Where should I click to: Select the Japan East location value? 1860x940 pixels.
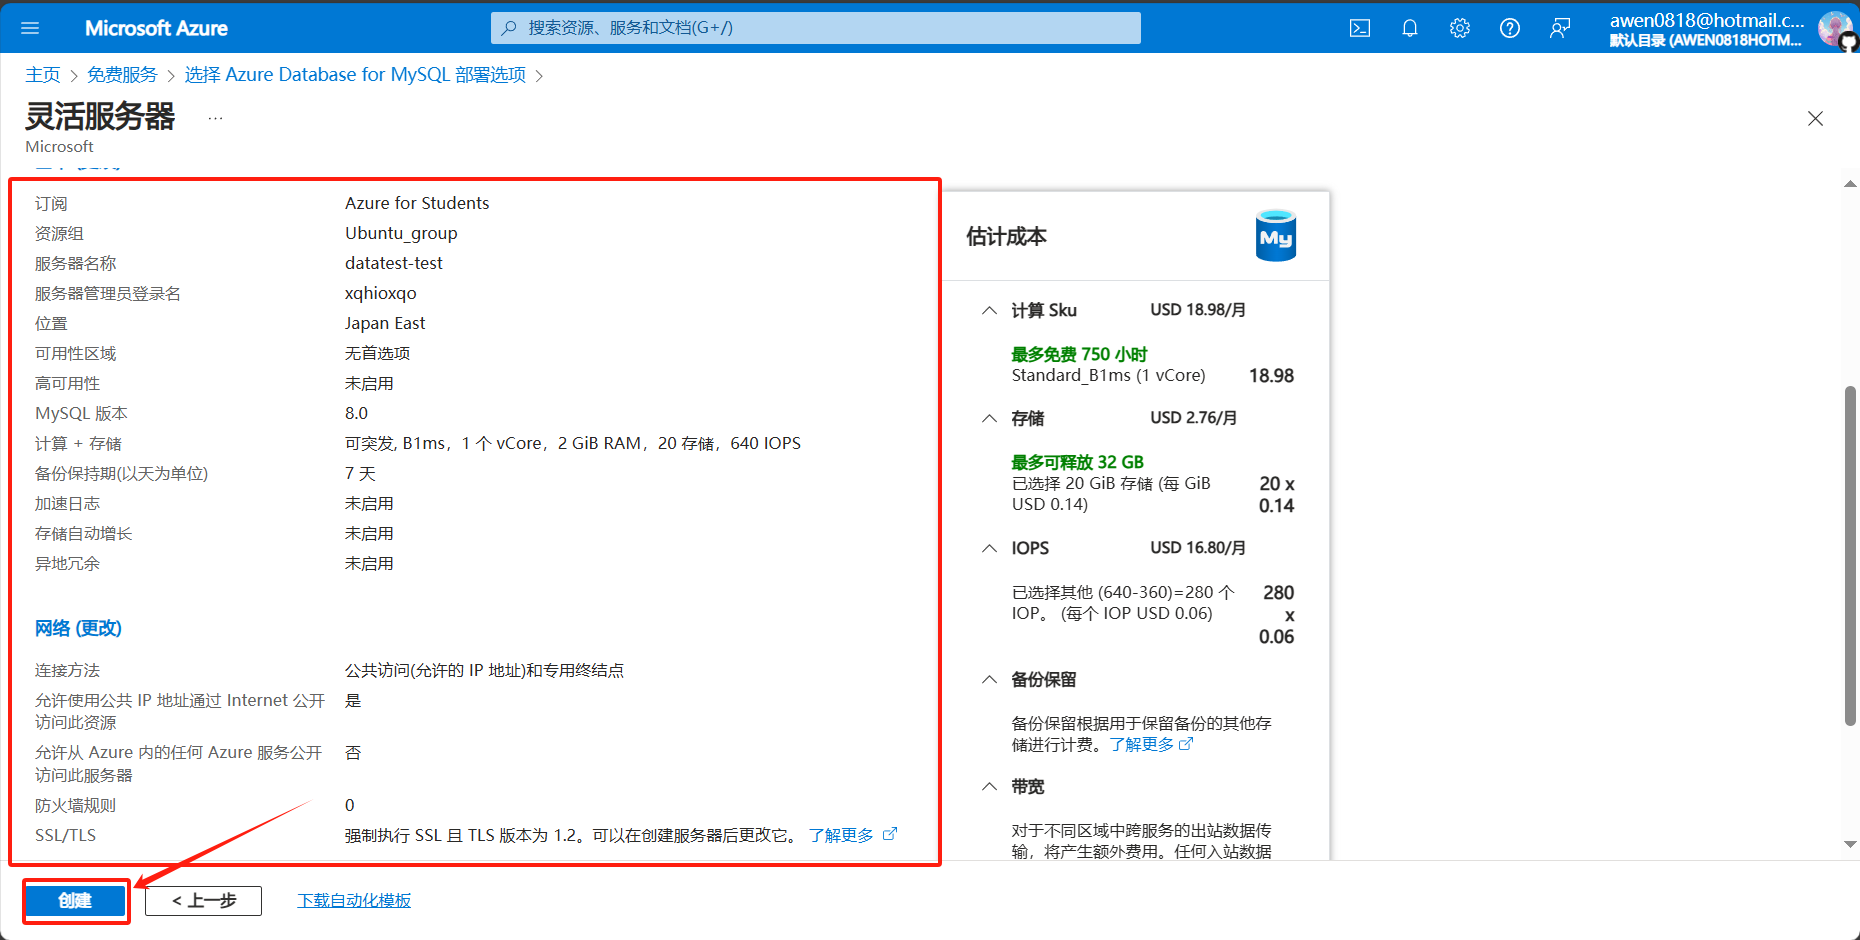click(x=385, y=323)
